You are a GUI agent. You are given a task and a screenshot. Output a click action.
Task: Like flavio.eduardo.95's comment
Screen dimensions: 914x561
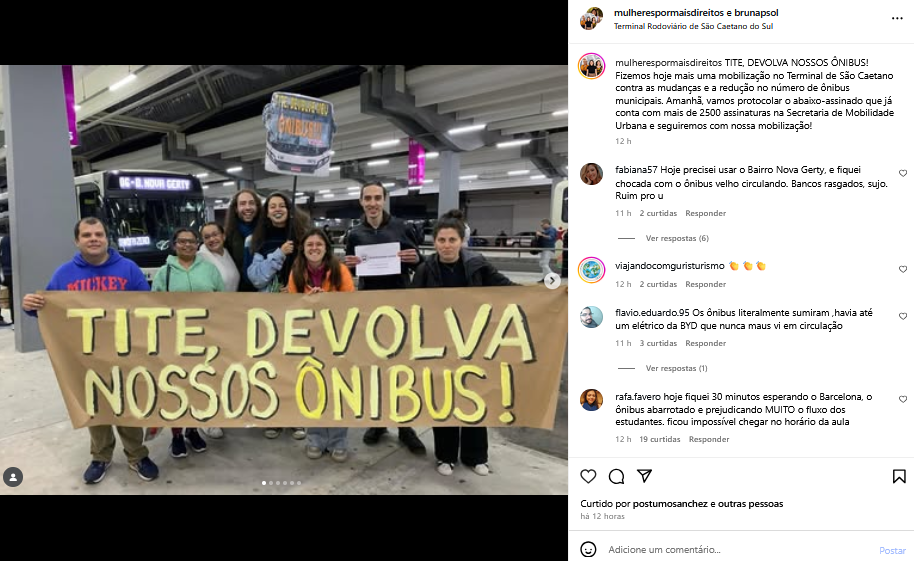click(902, 316)
